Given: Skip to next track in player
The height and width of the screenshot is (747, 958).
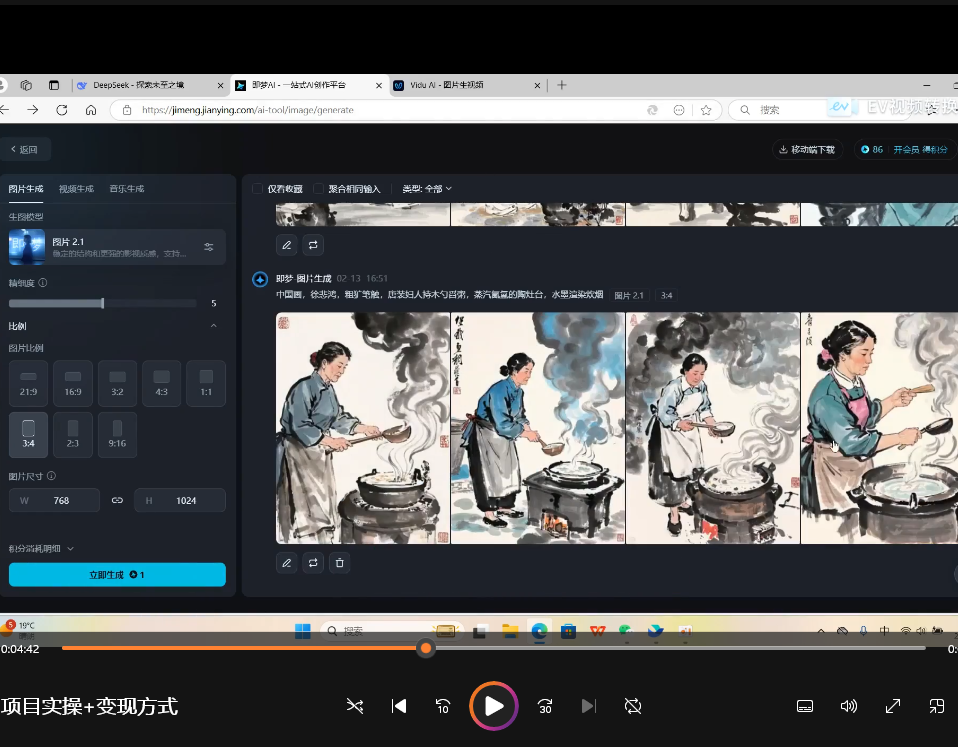Looking at the screenshot, I should click(588, 707).
